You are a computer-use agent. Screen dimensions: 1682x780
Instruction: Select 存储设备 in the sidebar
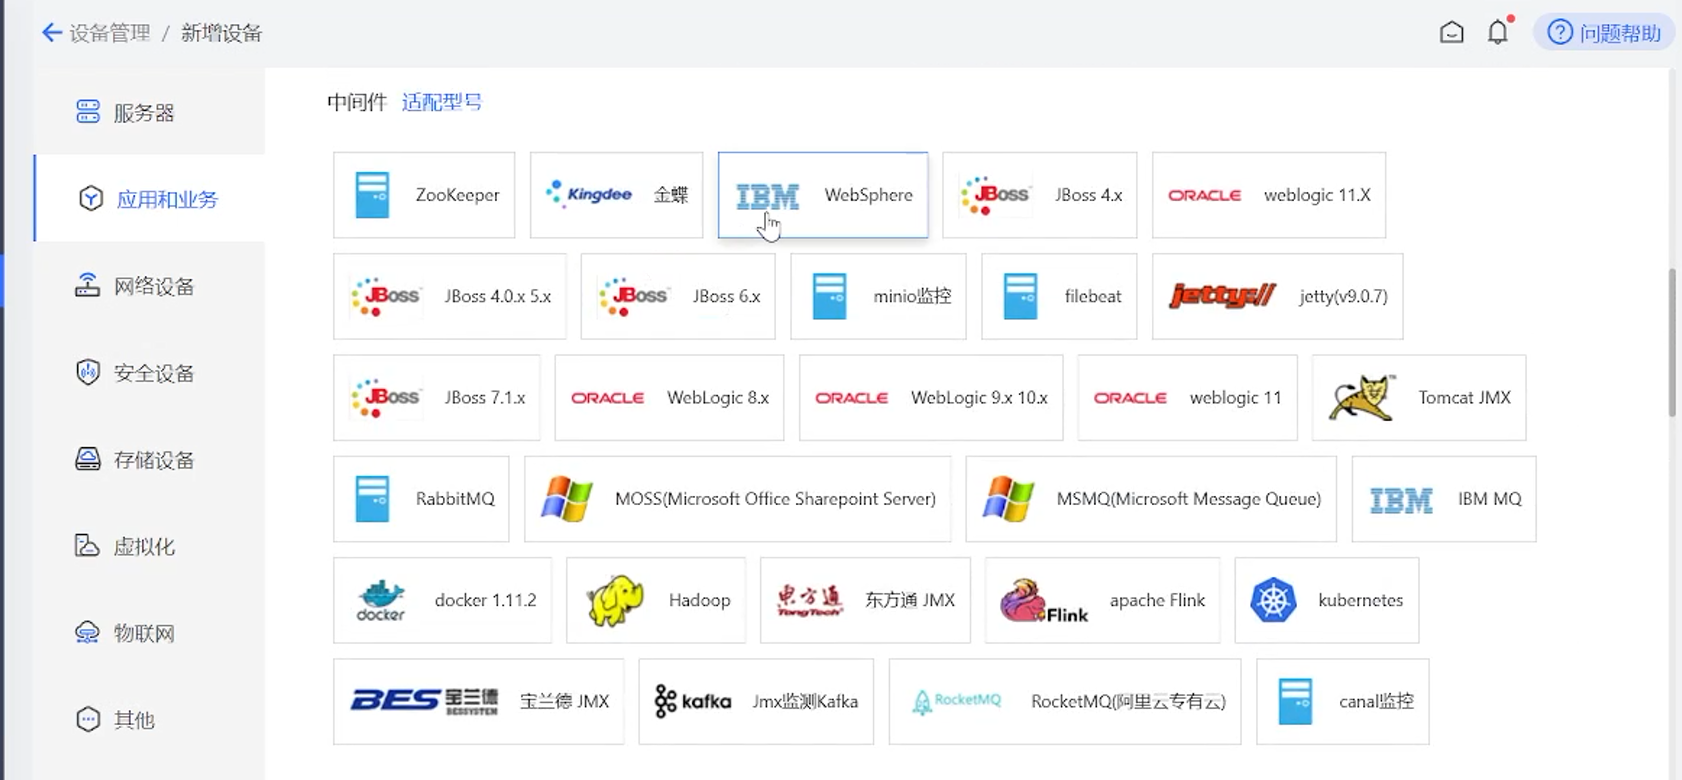pyautogui.click(x=150, y=460)
